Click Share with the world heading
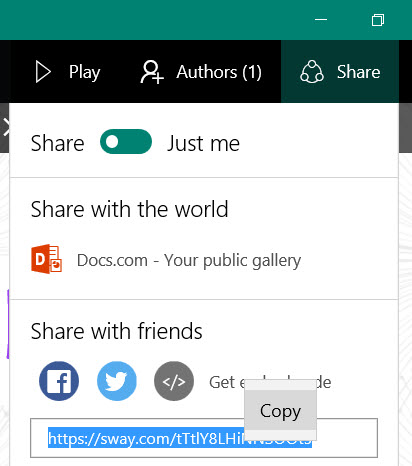412x466 pixels. click(129, 209)
